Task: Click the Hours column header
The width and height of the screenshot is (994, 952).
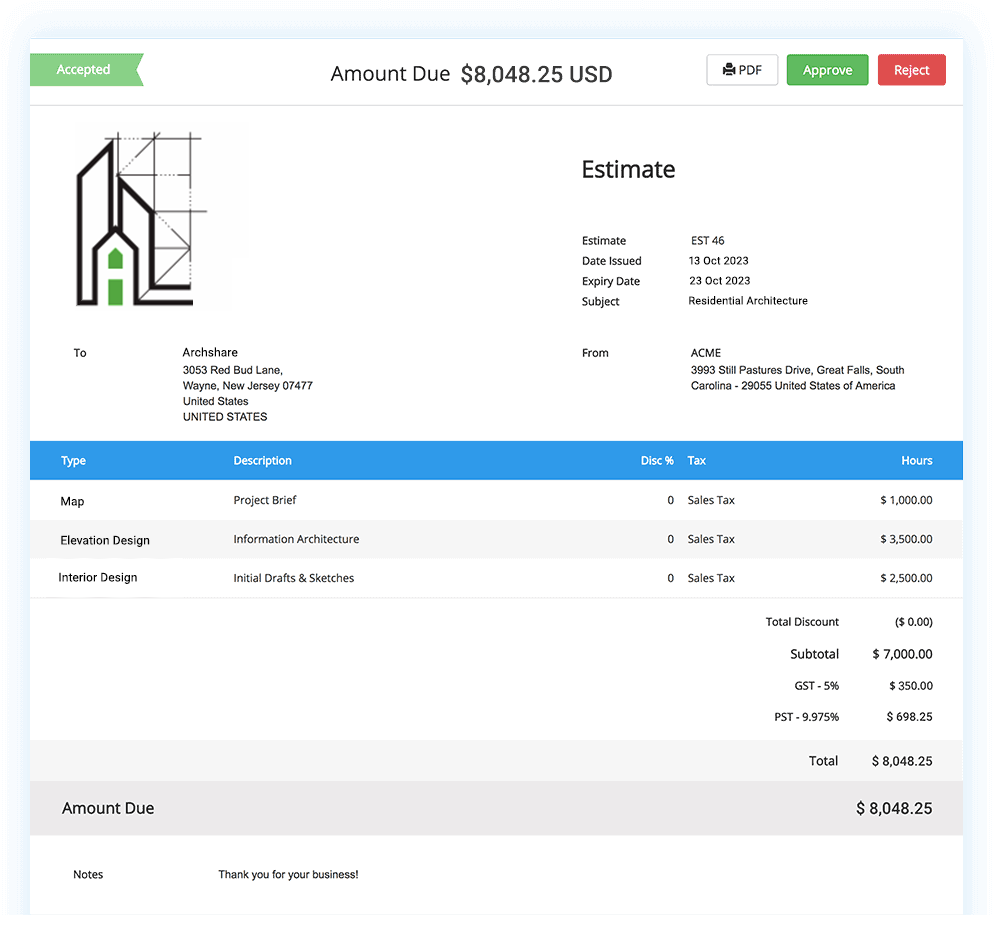Action: tap(916, 461)
